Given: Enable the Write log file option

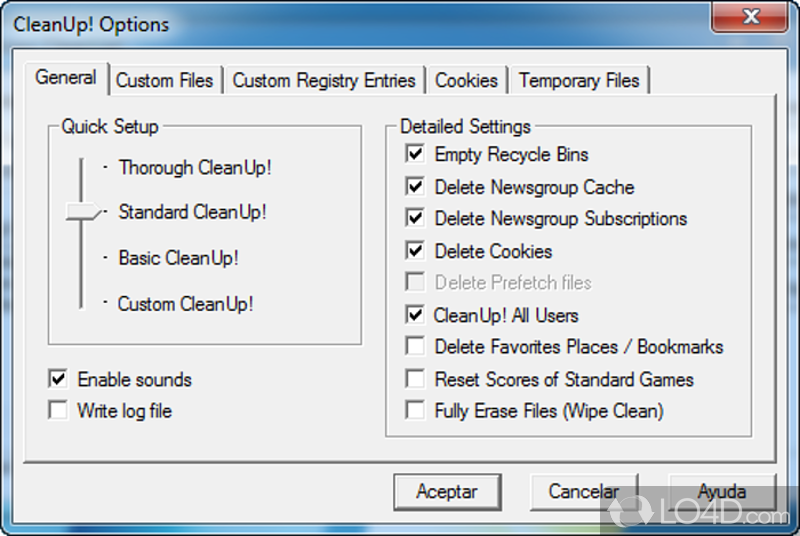Looking at the screenshot, I should [59, 411].
